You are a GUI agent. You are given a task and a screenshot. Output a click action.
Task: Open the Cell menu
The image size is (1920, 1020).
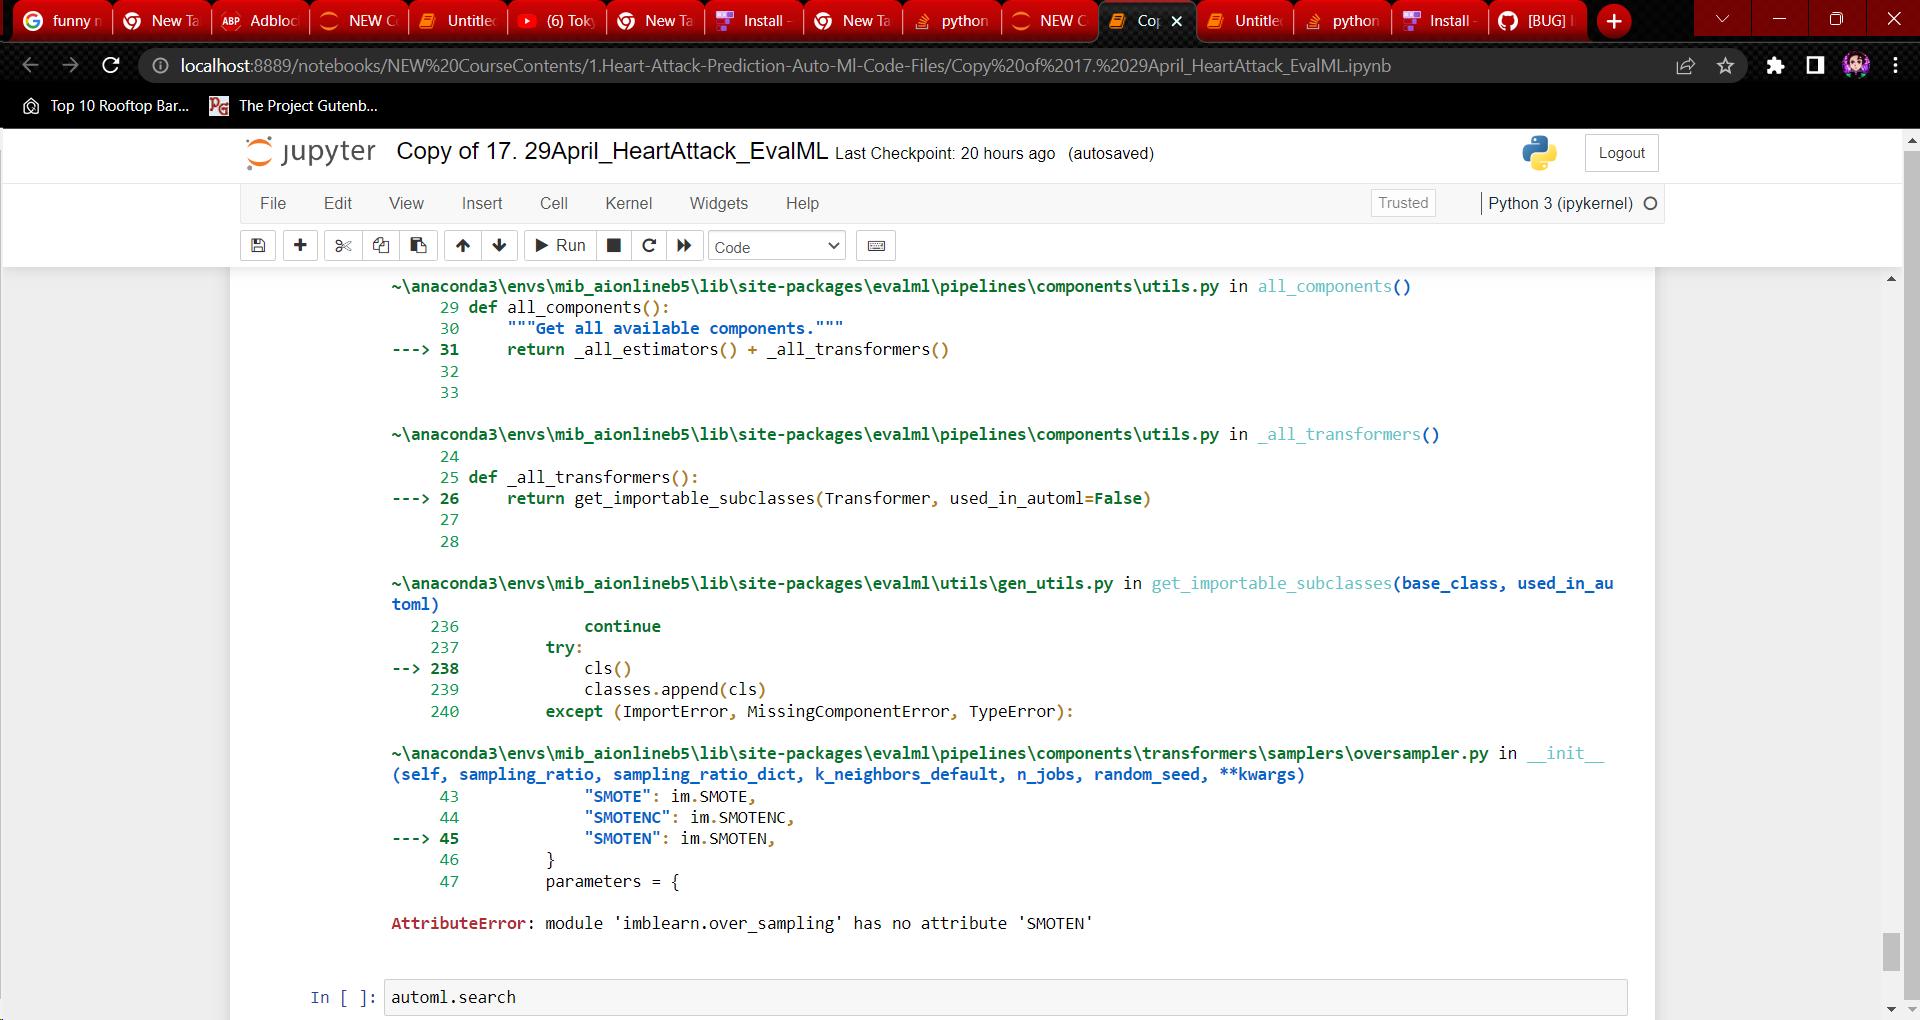(x=554, y=203)
